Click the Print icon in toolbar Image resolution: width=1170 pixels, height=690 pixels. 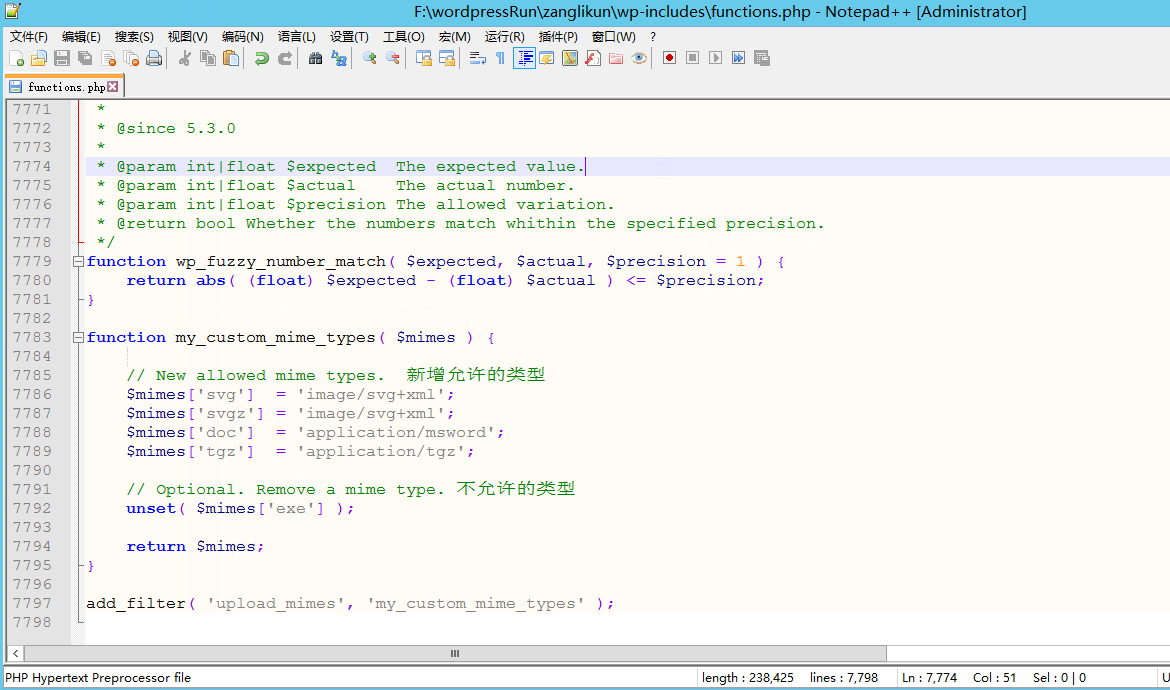click(154, 58)
